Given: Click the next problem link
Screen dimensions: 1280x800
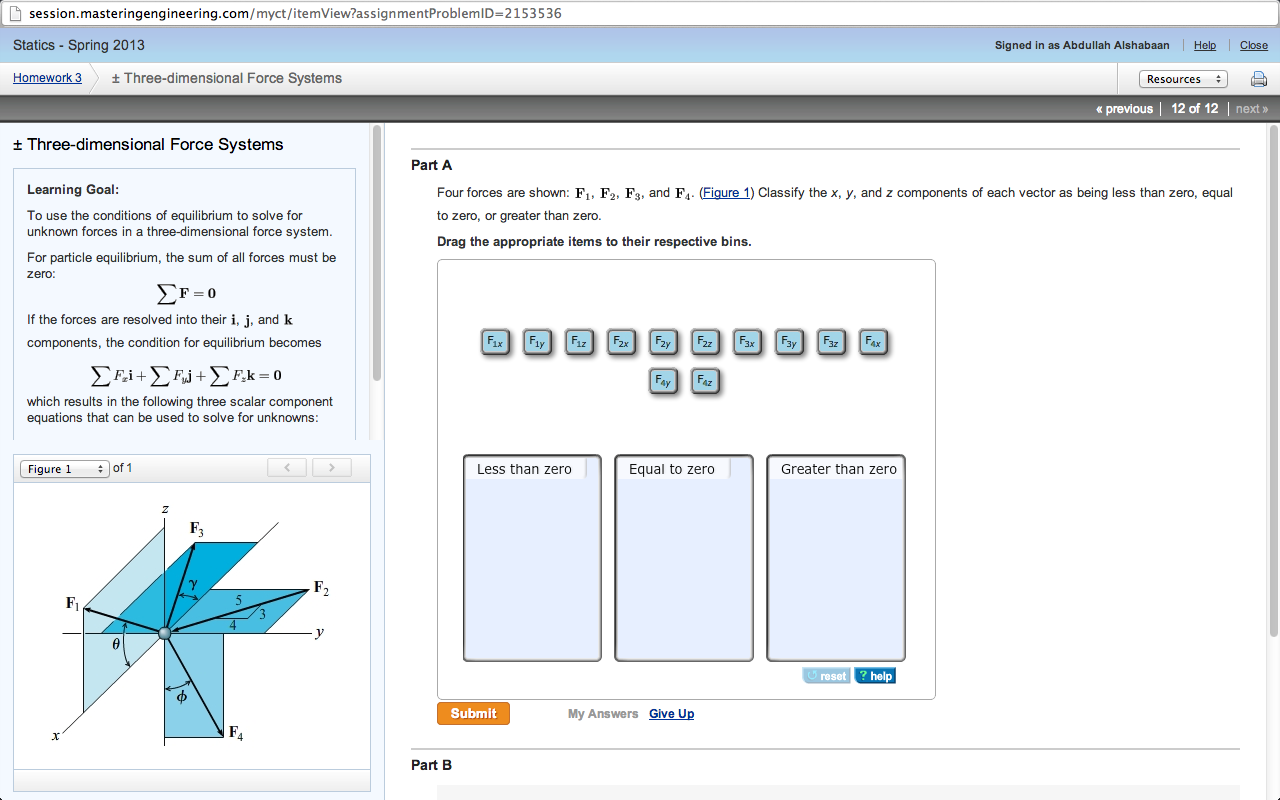Looking at the screenshot, I should pos(1252,109).
